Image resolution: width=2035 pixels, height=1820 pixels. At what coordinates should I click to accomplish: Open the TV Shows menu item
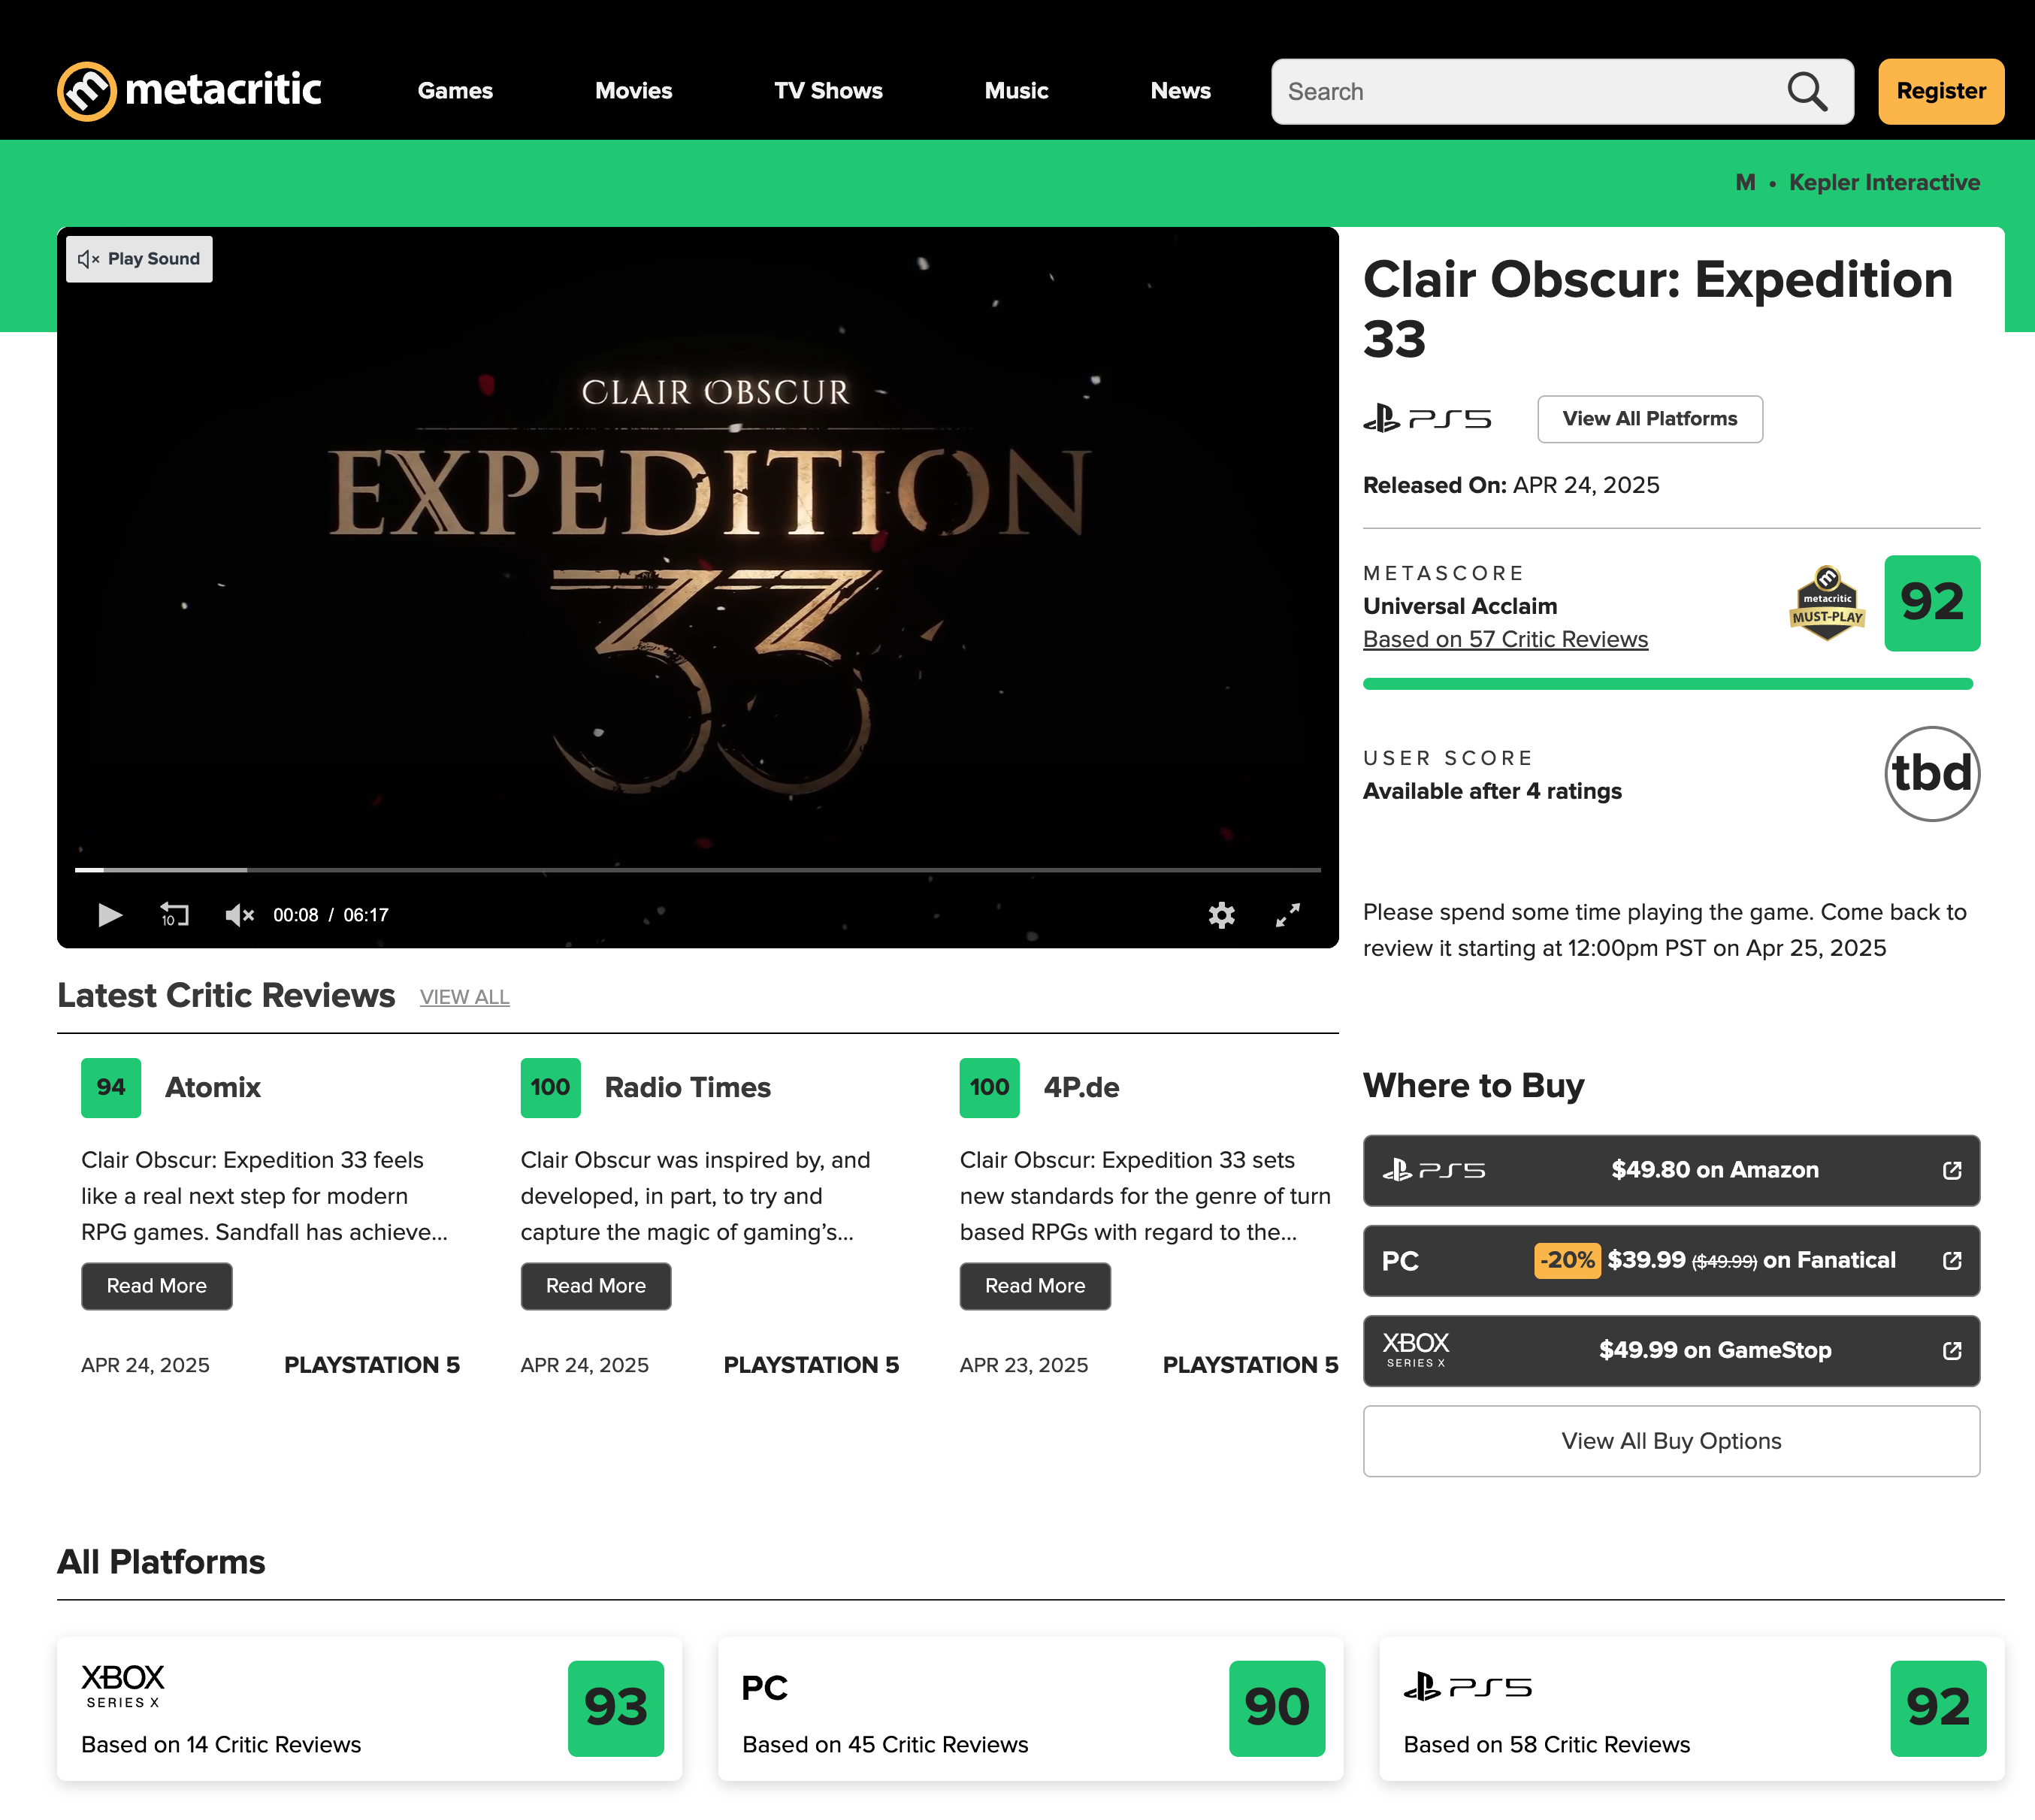[x=828, y=91]
